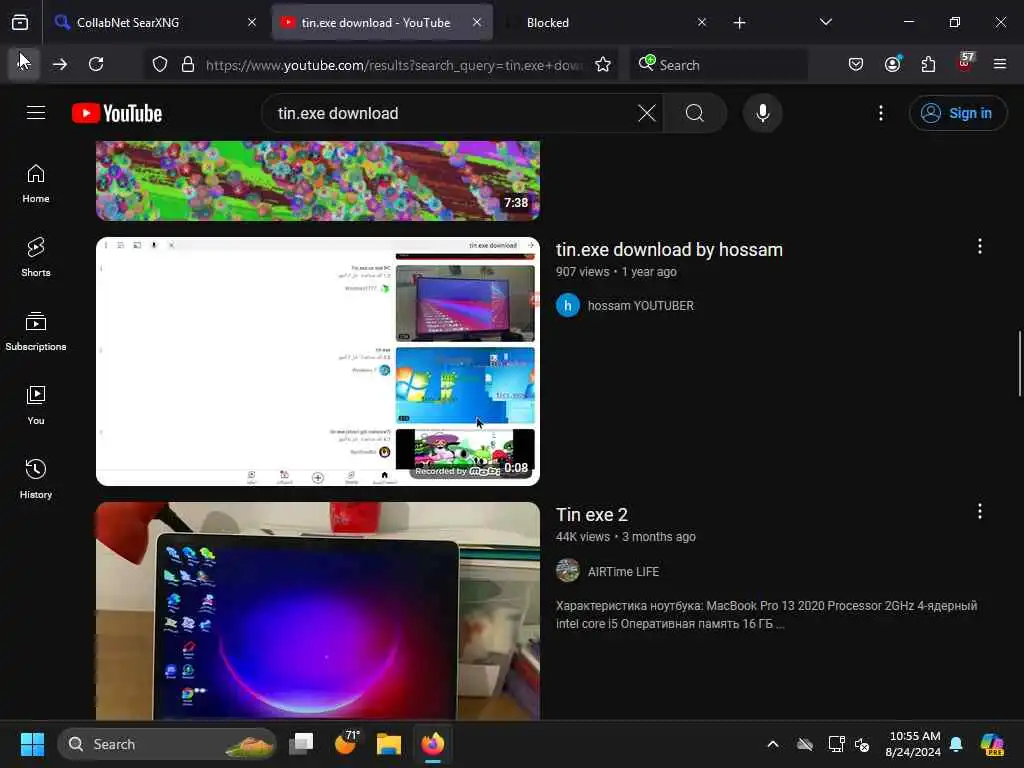
Task: Open tracking protection shield info
Action: (x=160, y=64)
